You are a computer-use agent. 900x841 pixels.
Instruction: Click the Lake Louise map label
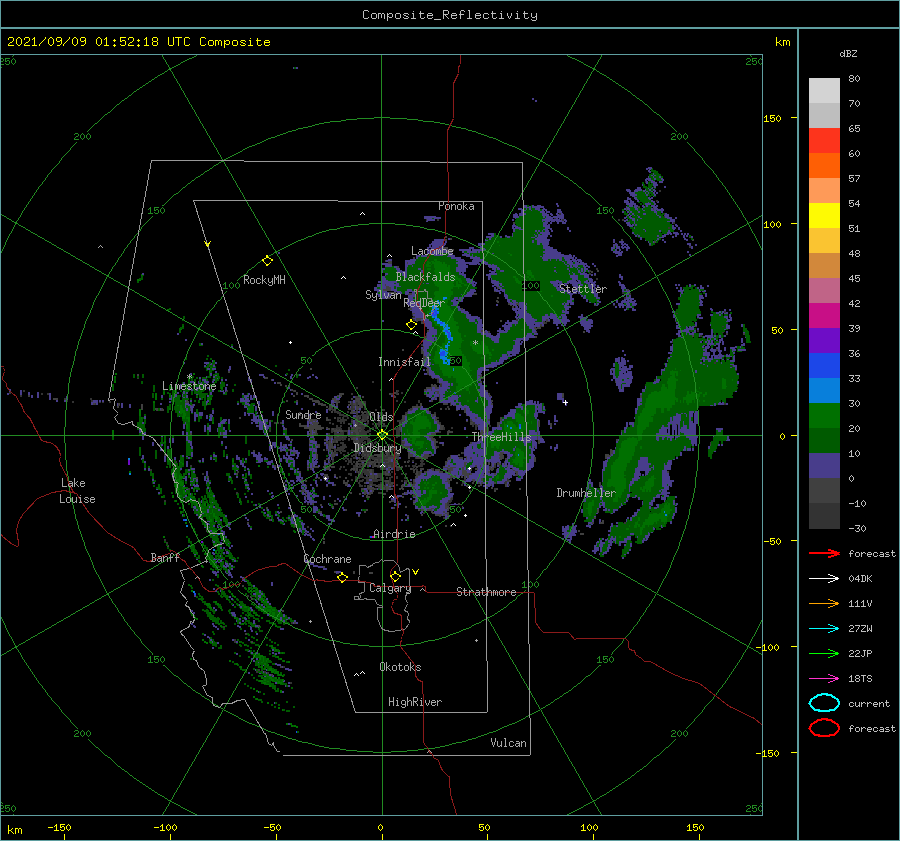click(x=77, y=491)
